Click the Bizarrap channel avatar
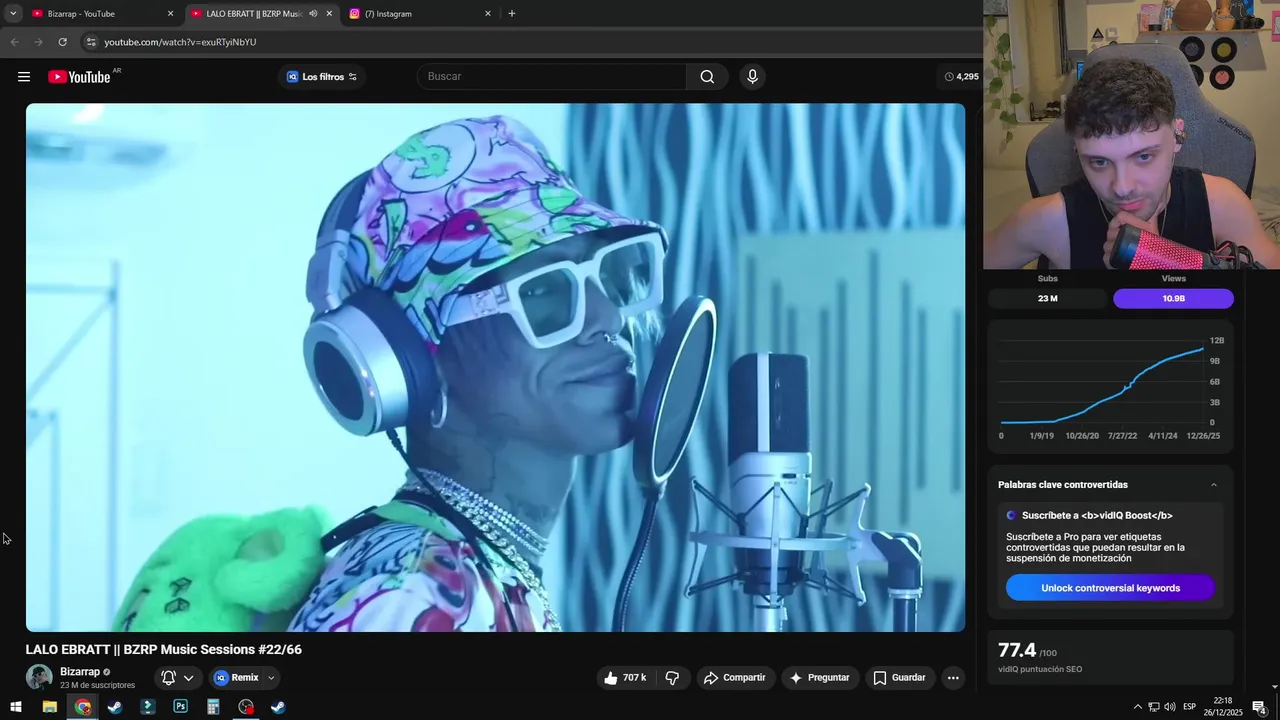This screenshot has height=720, width=1280. point(39,677)
